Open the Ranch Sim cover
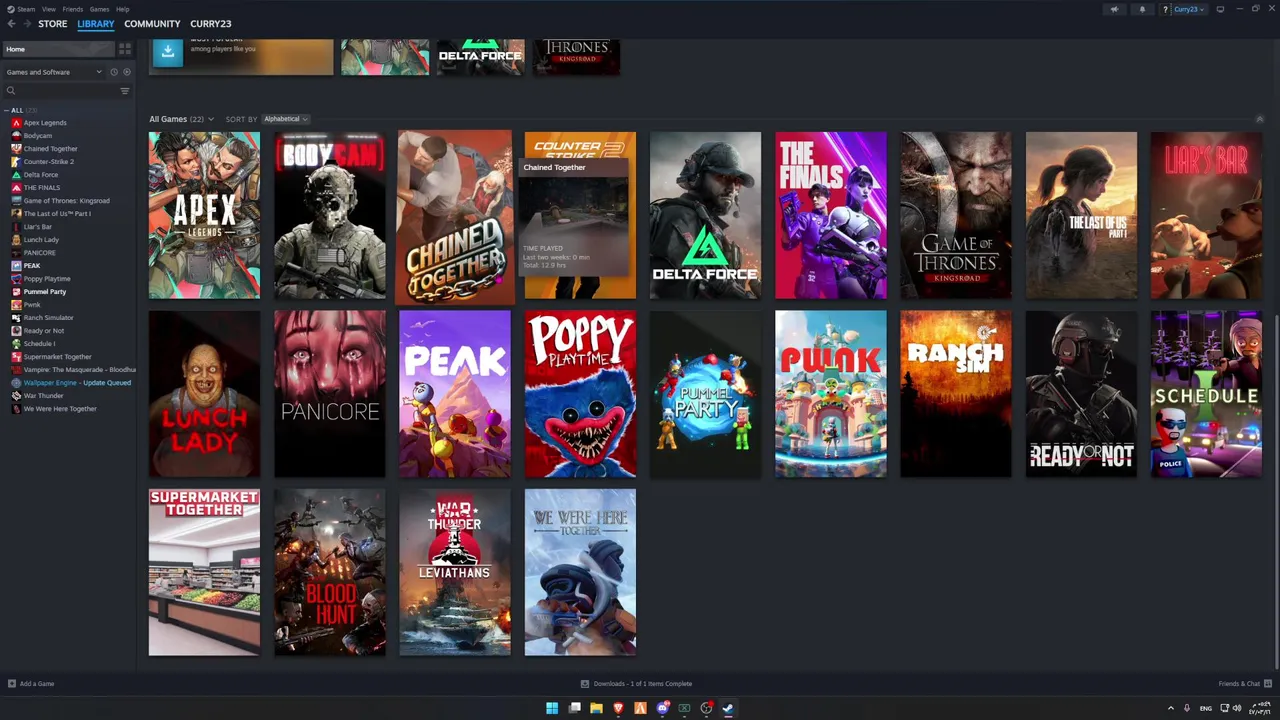1280x720 pixels. click(955, 394)
